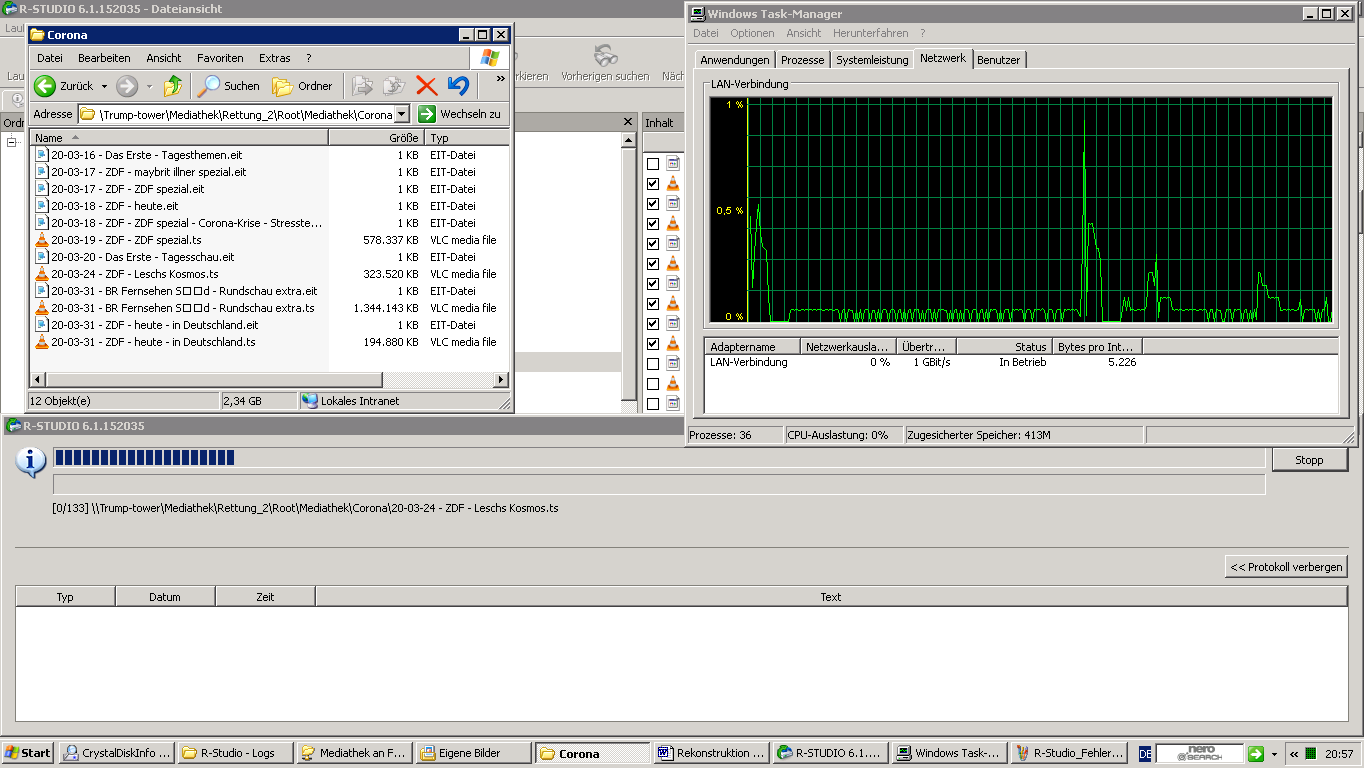Tick the topmost unchecked box under Inhalt

point(653,164)
